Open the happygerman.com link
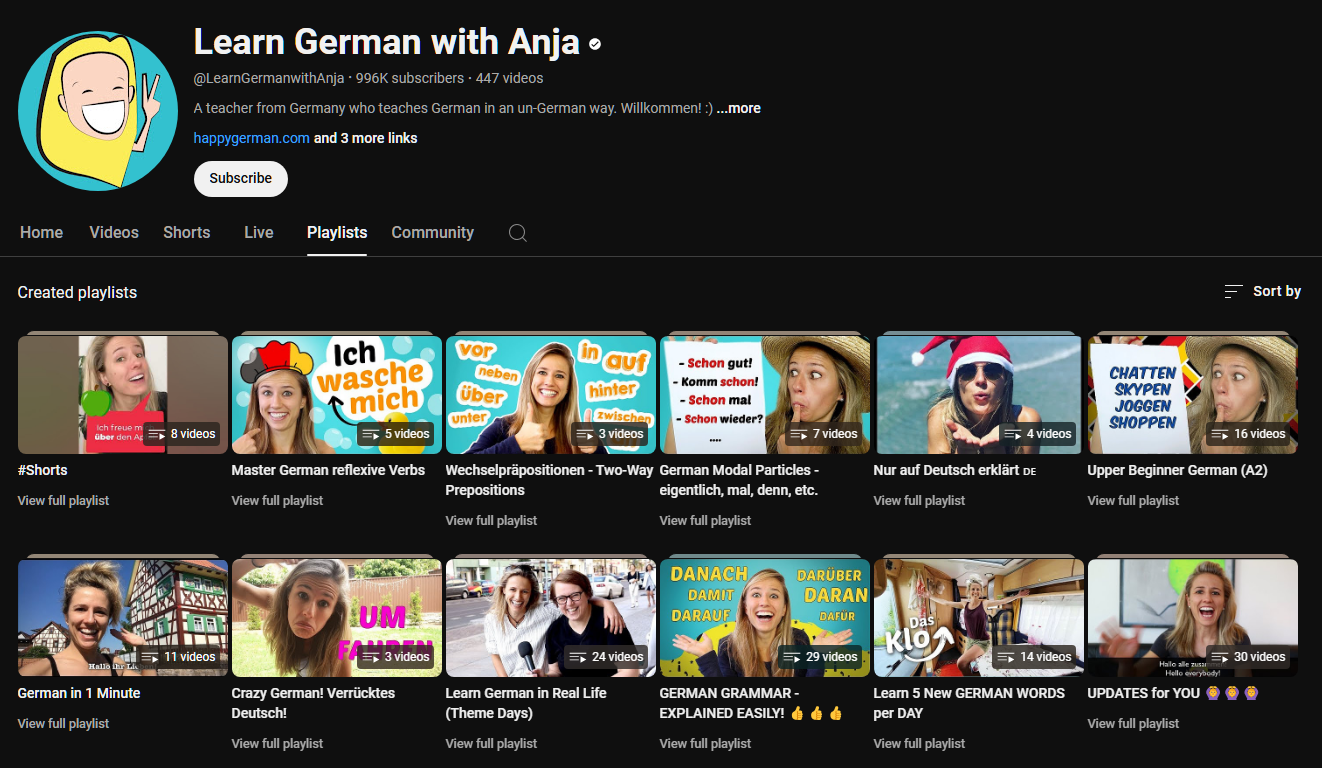1322x768 pixels. [251, 138]
